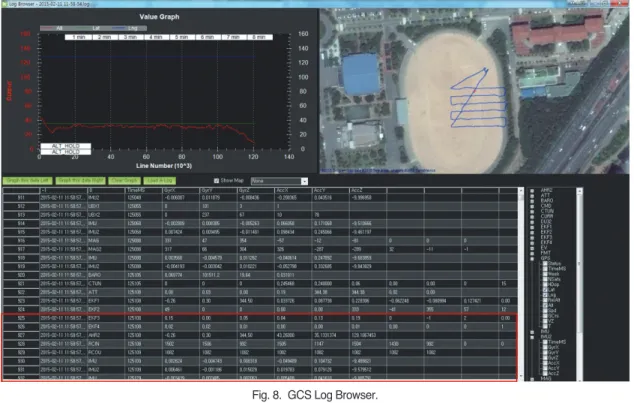Check the GyrX box under IMU2
Screen dimensions: 634x403
pos(545,347)
